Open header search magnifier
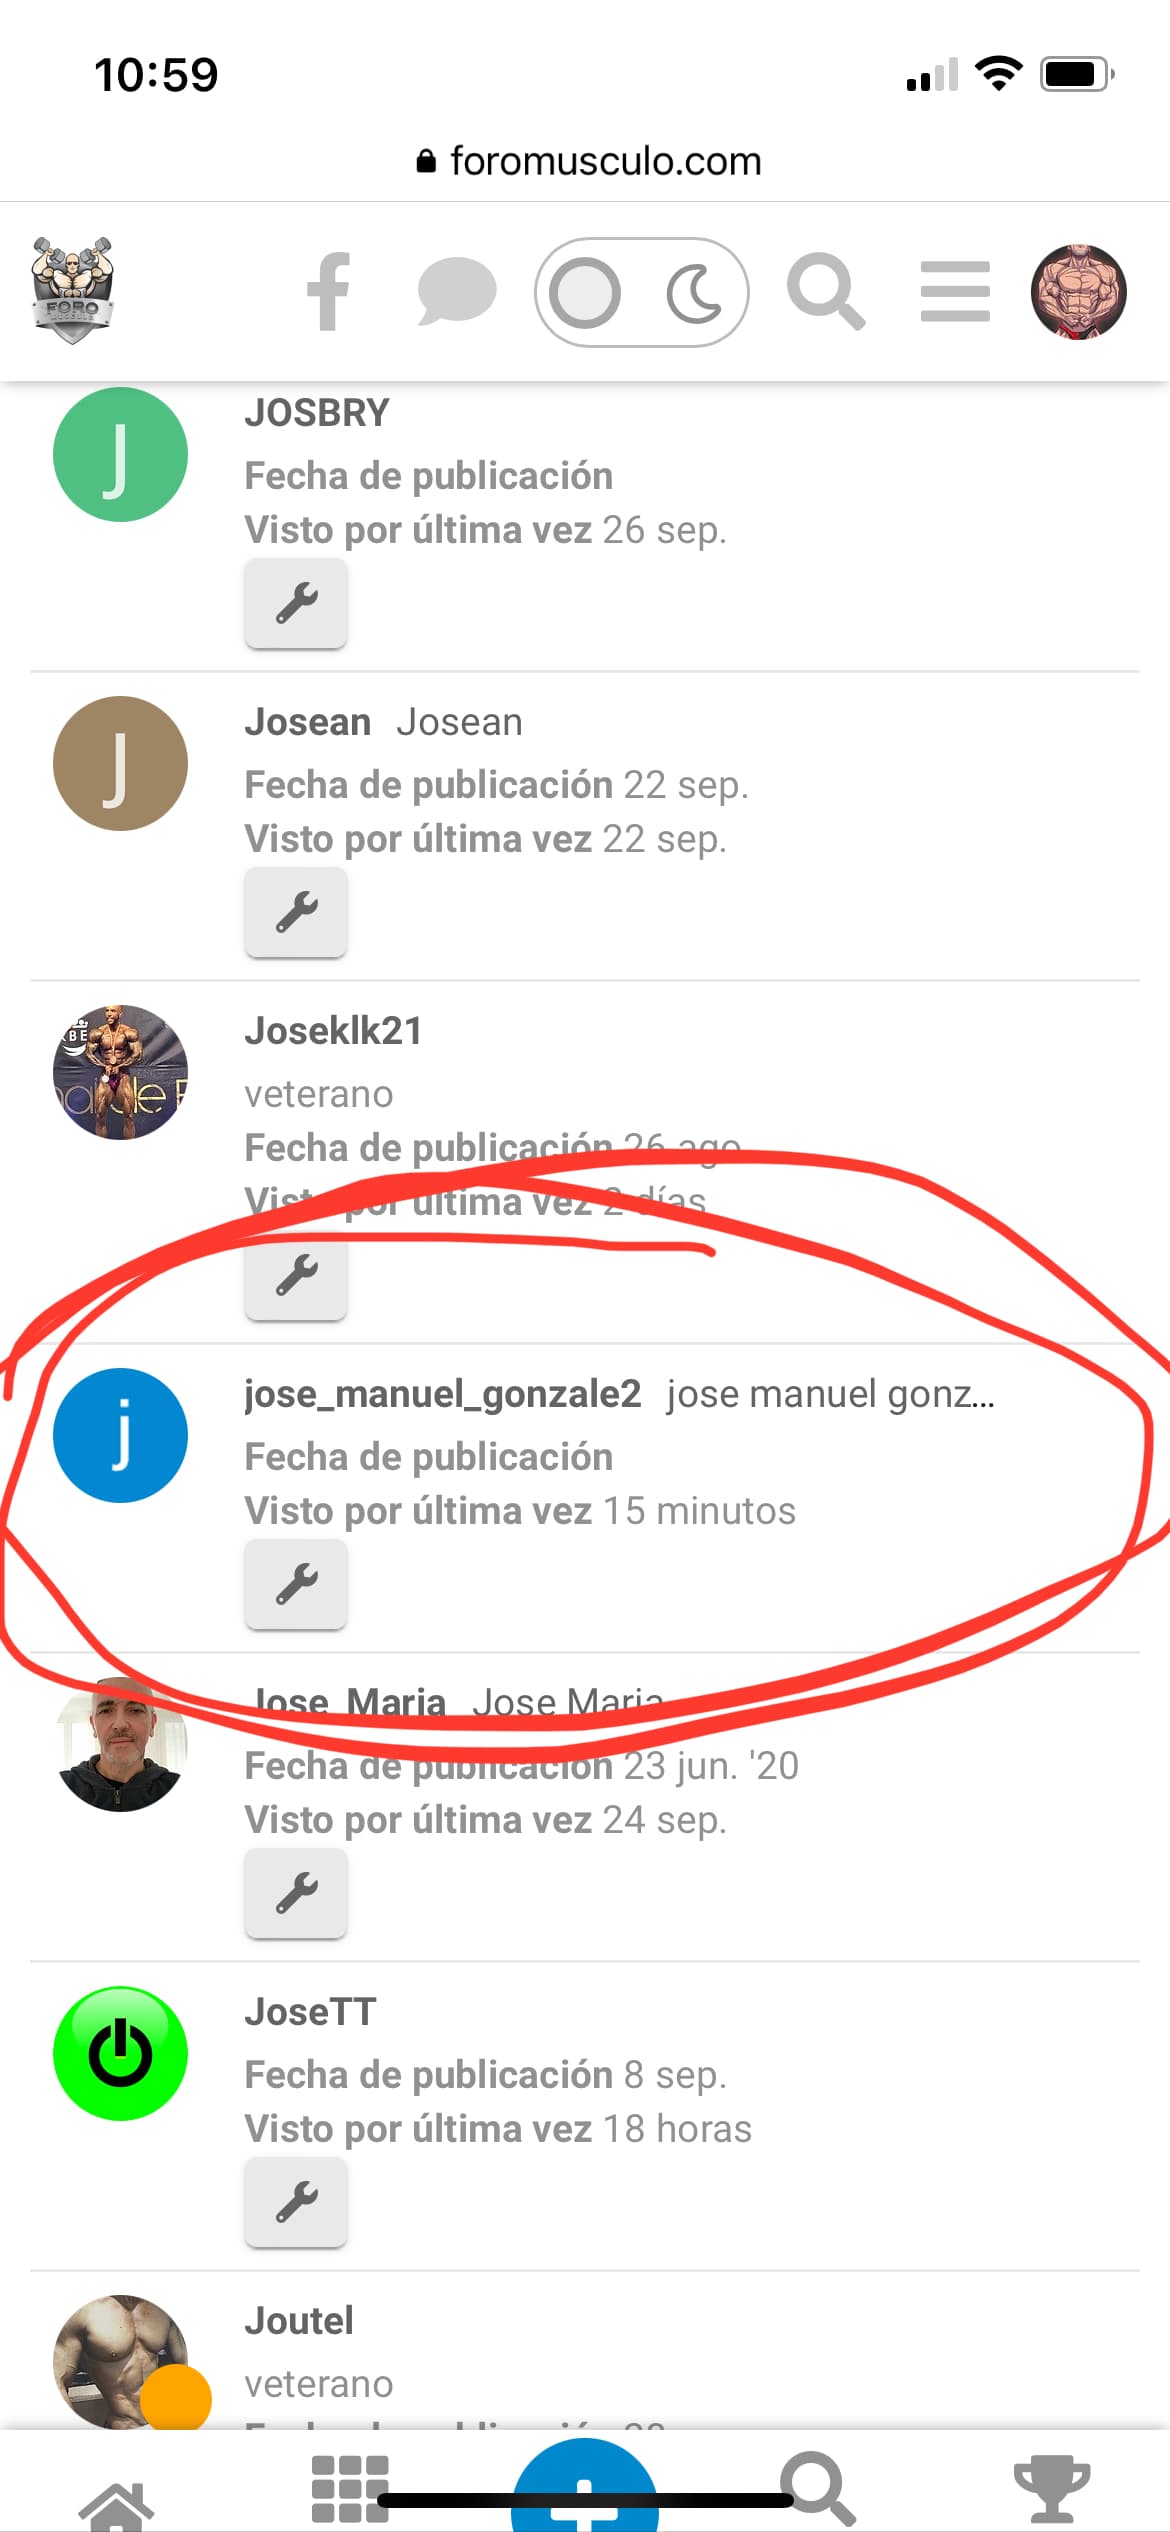Screen dimensions: 1170x2532 pyautogui.click(x=825, y=291)
